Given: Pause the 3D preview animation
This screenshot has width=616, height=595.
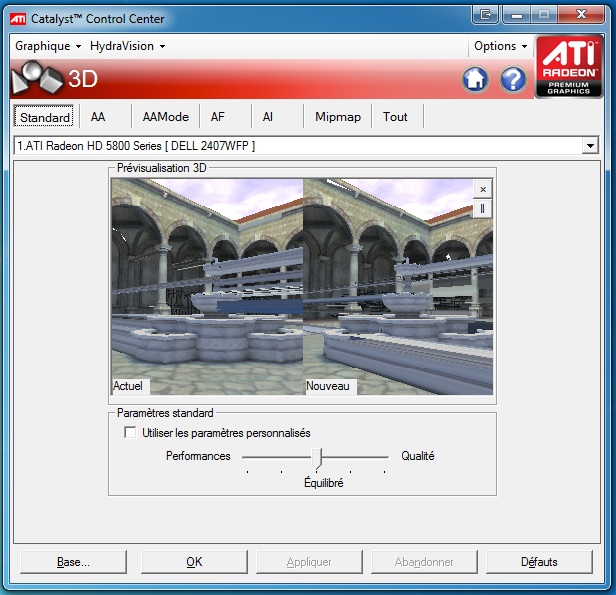Looking at the screenshot, I should point(483,208).
